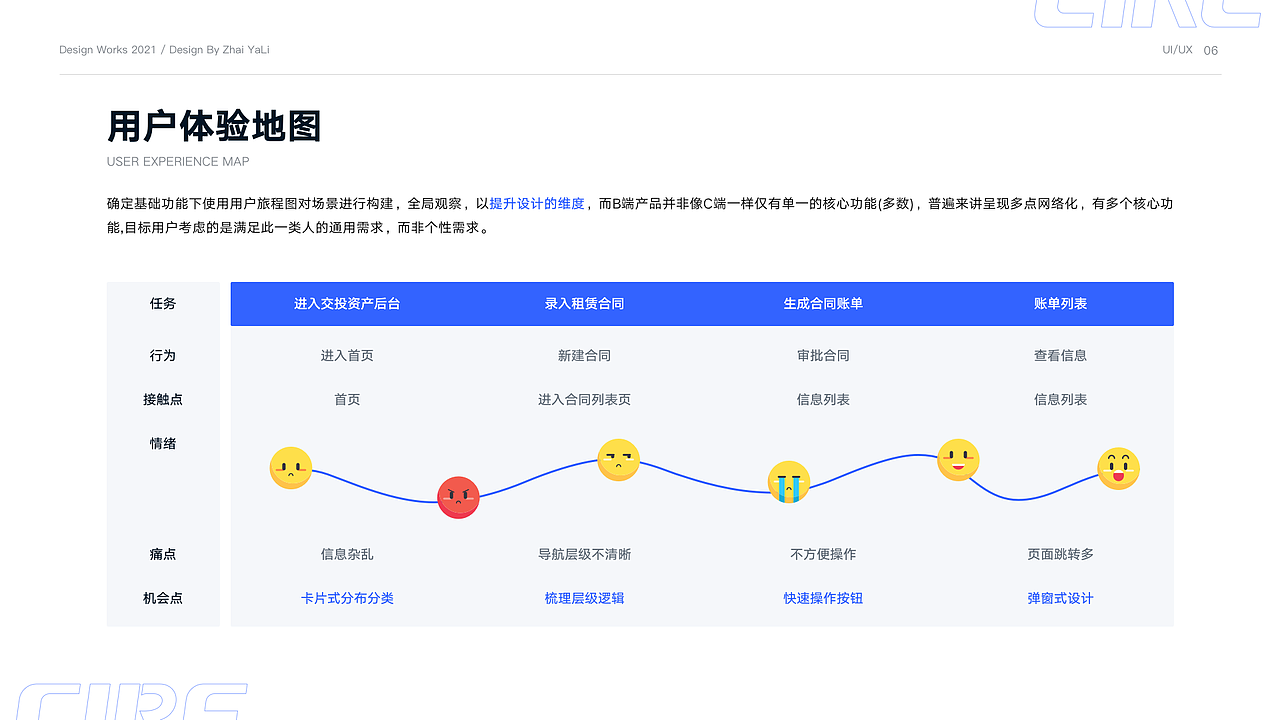This screenshot has width=1280, height=720.
Task: Click the 快速操作按钮 opportunity link
Action: pyautogui.click(x=823, y=598)
